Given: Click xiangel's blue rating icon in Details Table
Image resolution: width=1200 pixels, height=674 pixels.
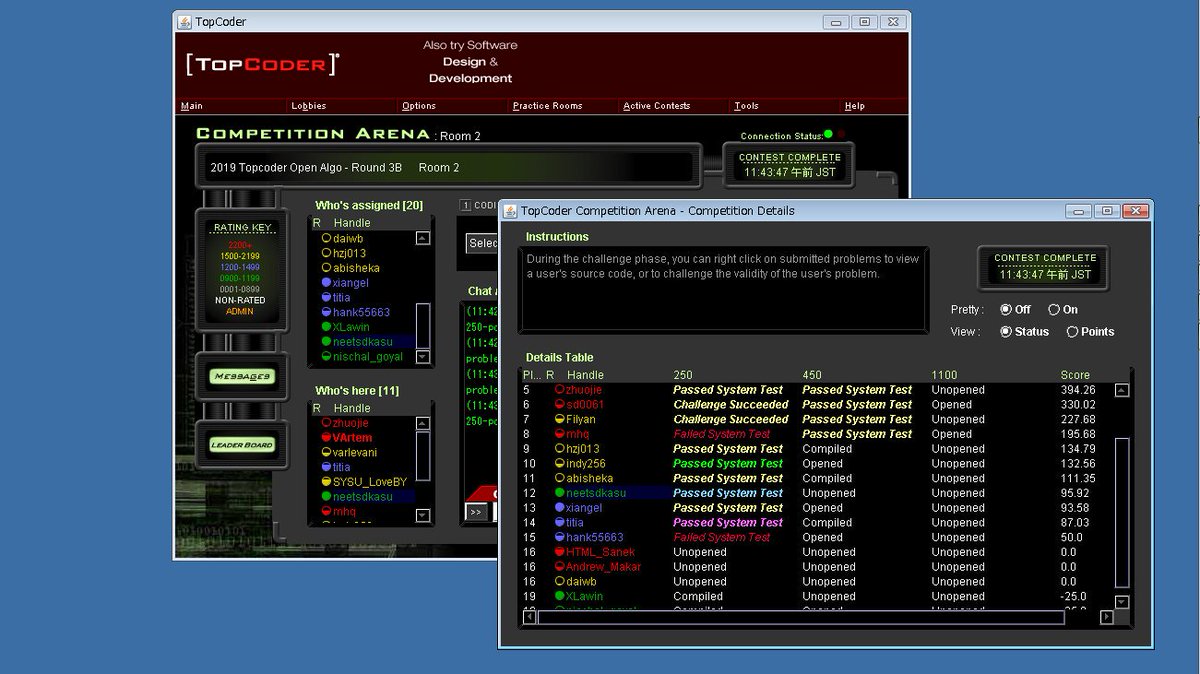Looking at the screenshot, I should [559, 508].
